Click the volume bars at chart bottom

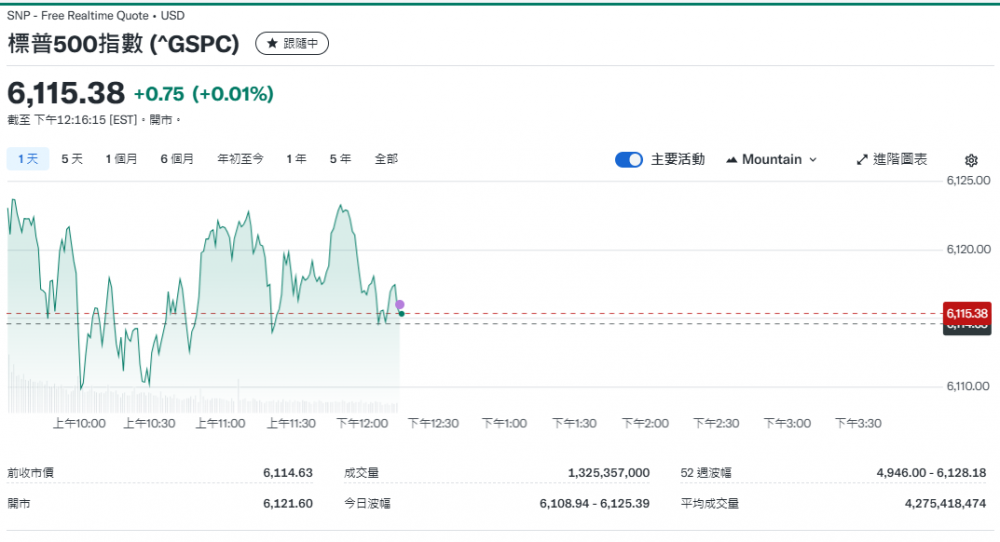tap(200, 402)
